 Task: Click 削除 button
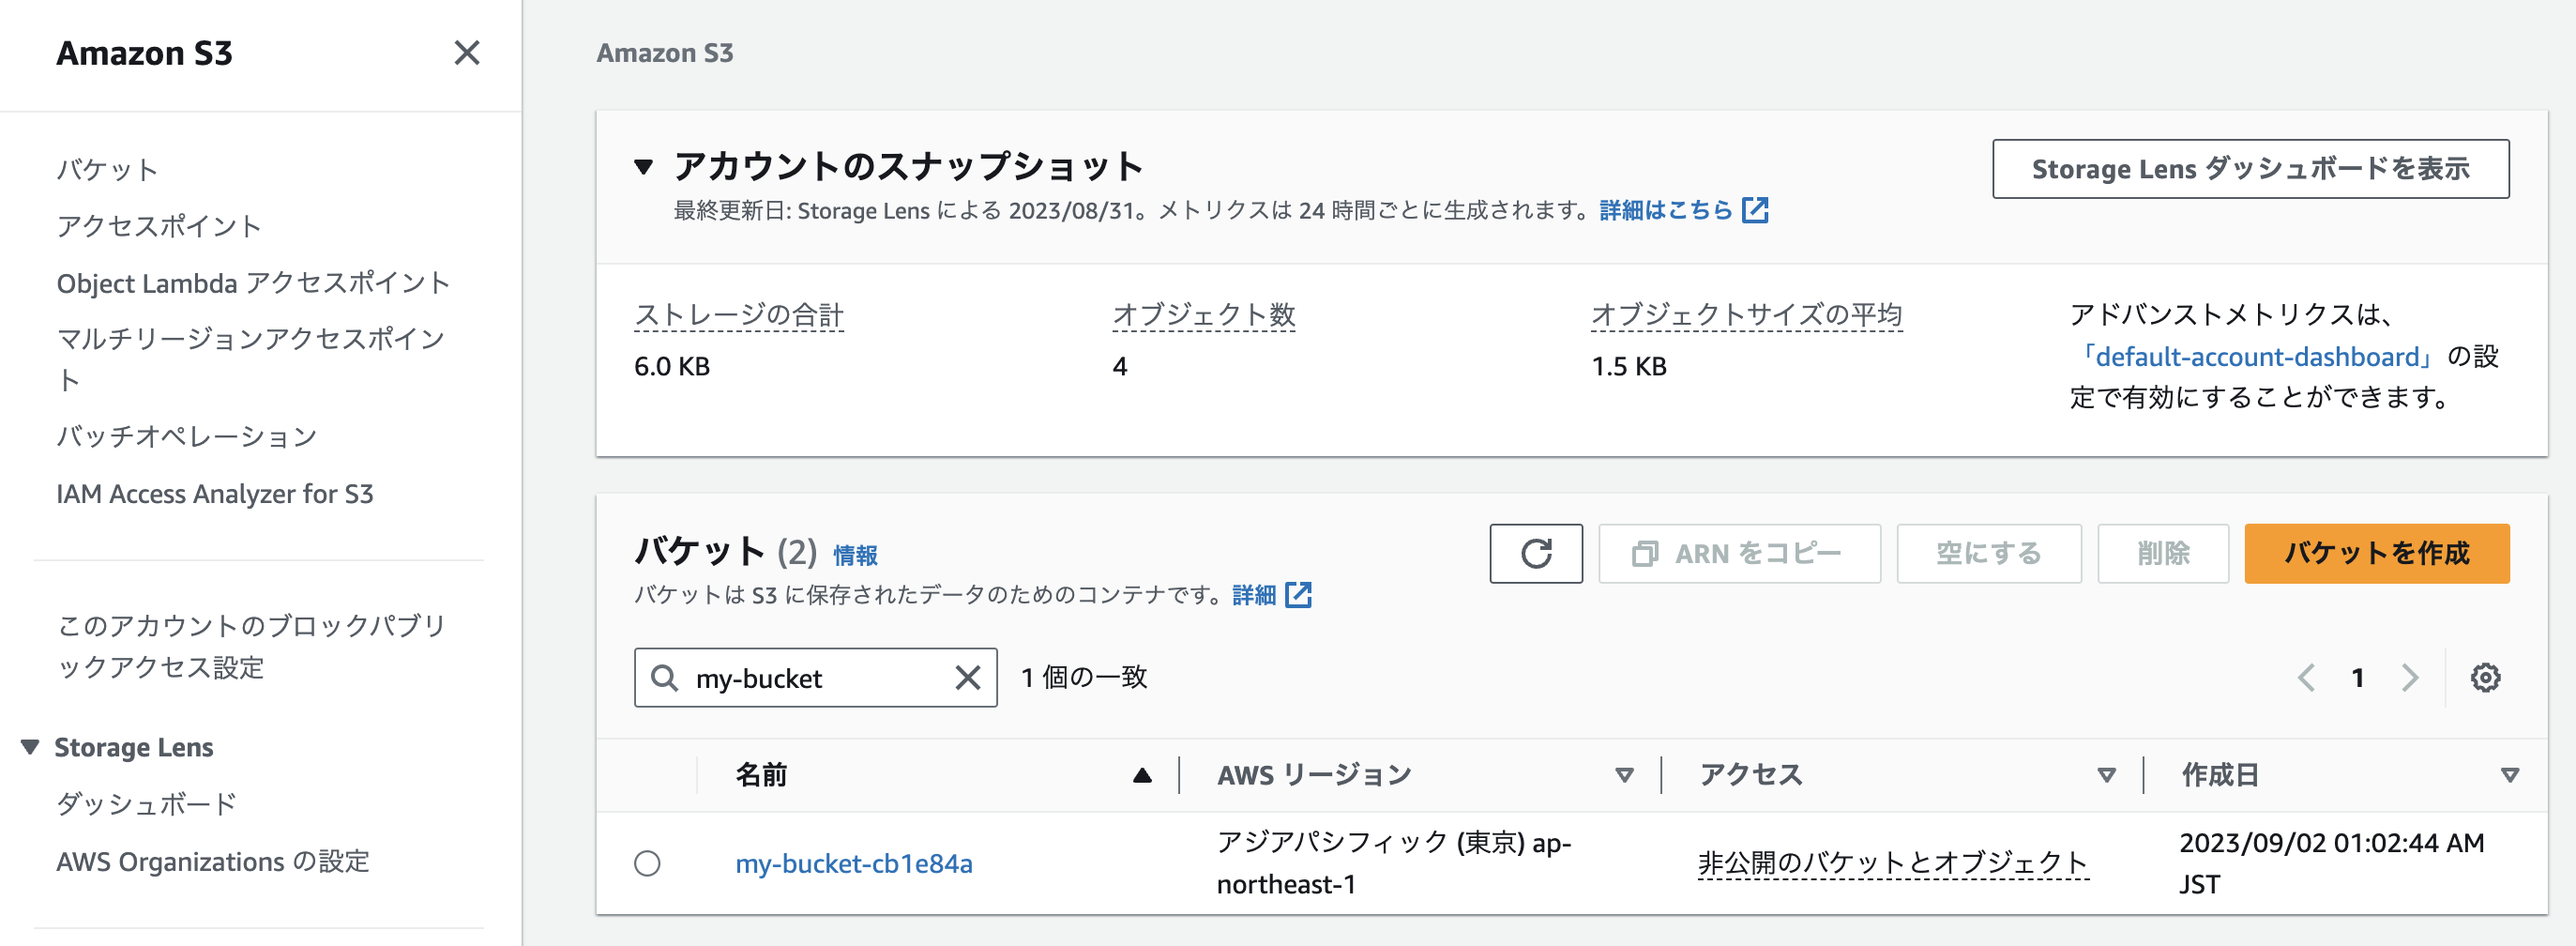coord(2162,553)
